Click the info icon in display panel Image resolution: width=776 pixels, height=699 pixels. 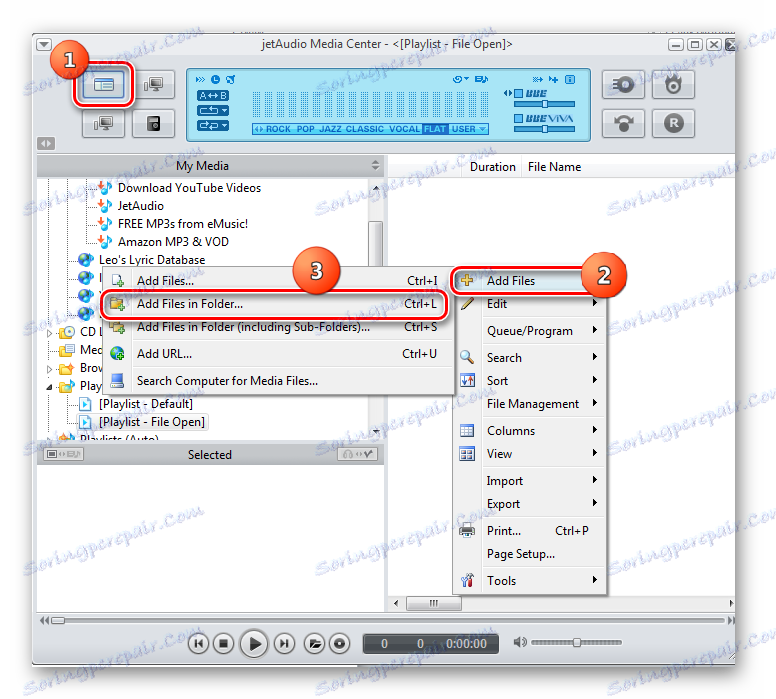click(570, 79)
